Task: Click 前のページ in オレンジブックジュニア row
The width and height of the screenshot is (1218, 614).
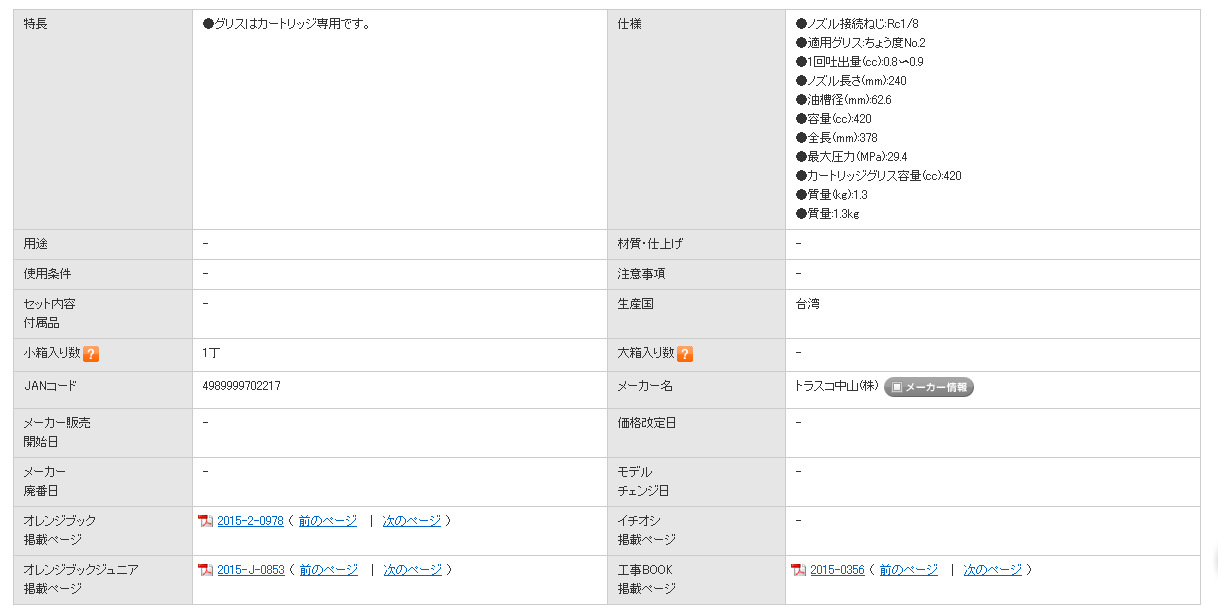Action: [328, 570]
